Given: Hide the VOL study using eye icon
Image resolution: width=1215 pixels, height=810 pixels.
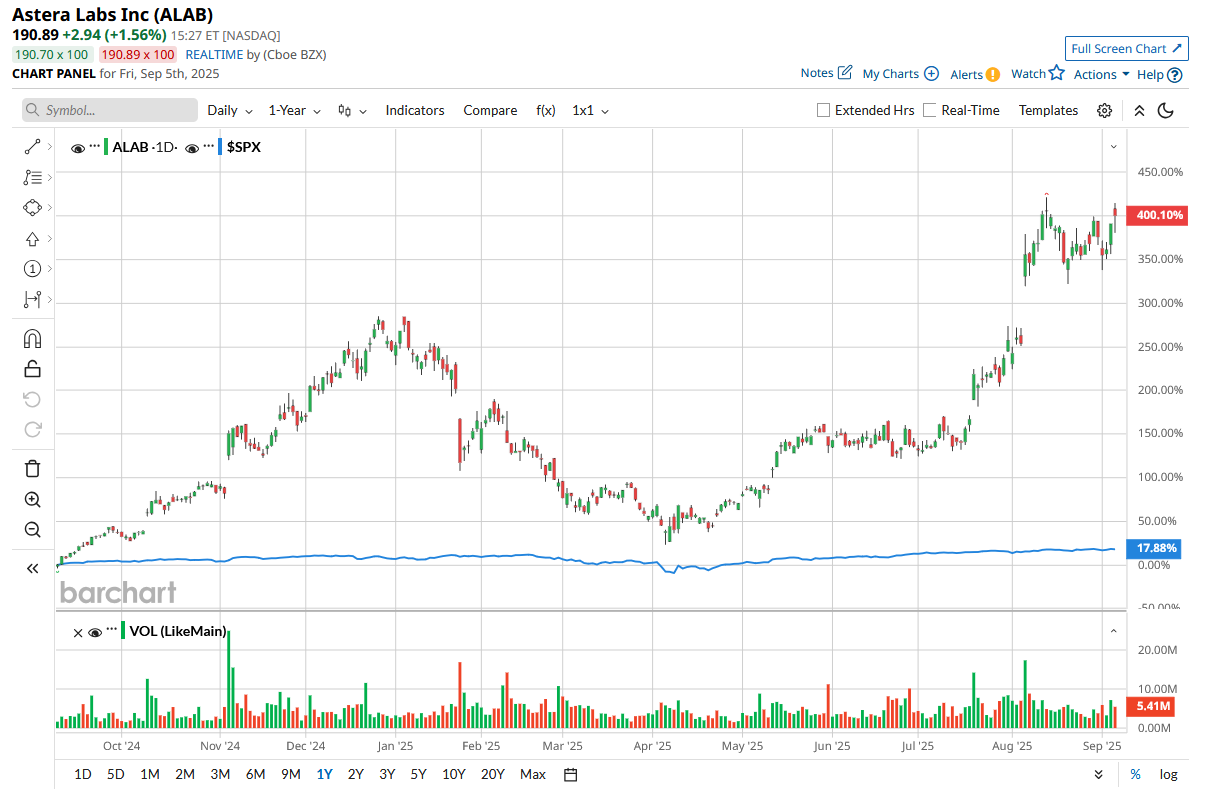Looking at the screenshot, I should click(95, 632).
